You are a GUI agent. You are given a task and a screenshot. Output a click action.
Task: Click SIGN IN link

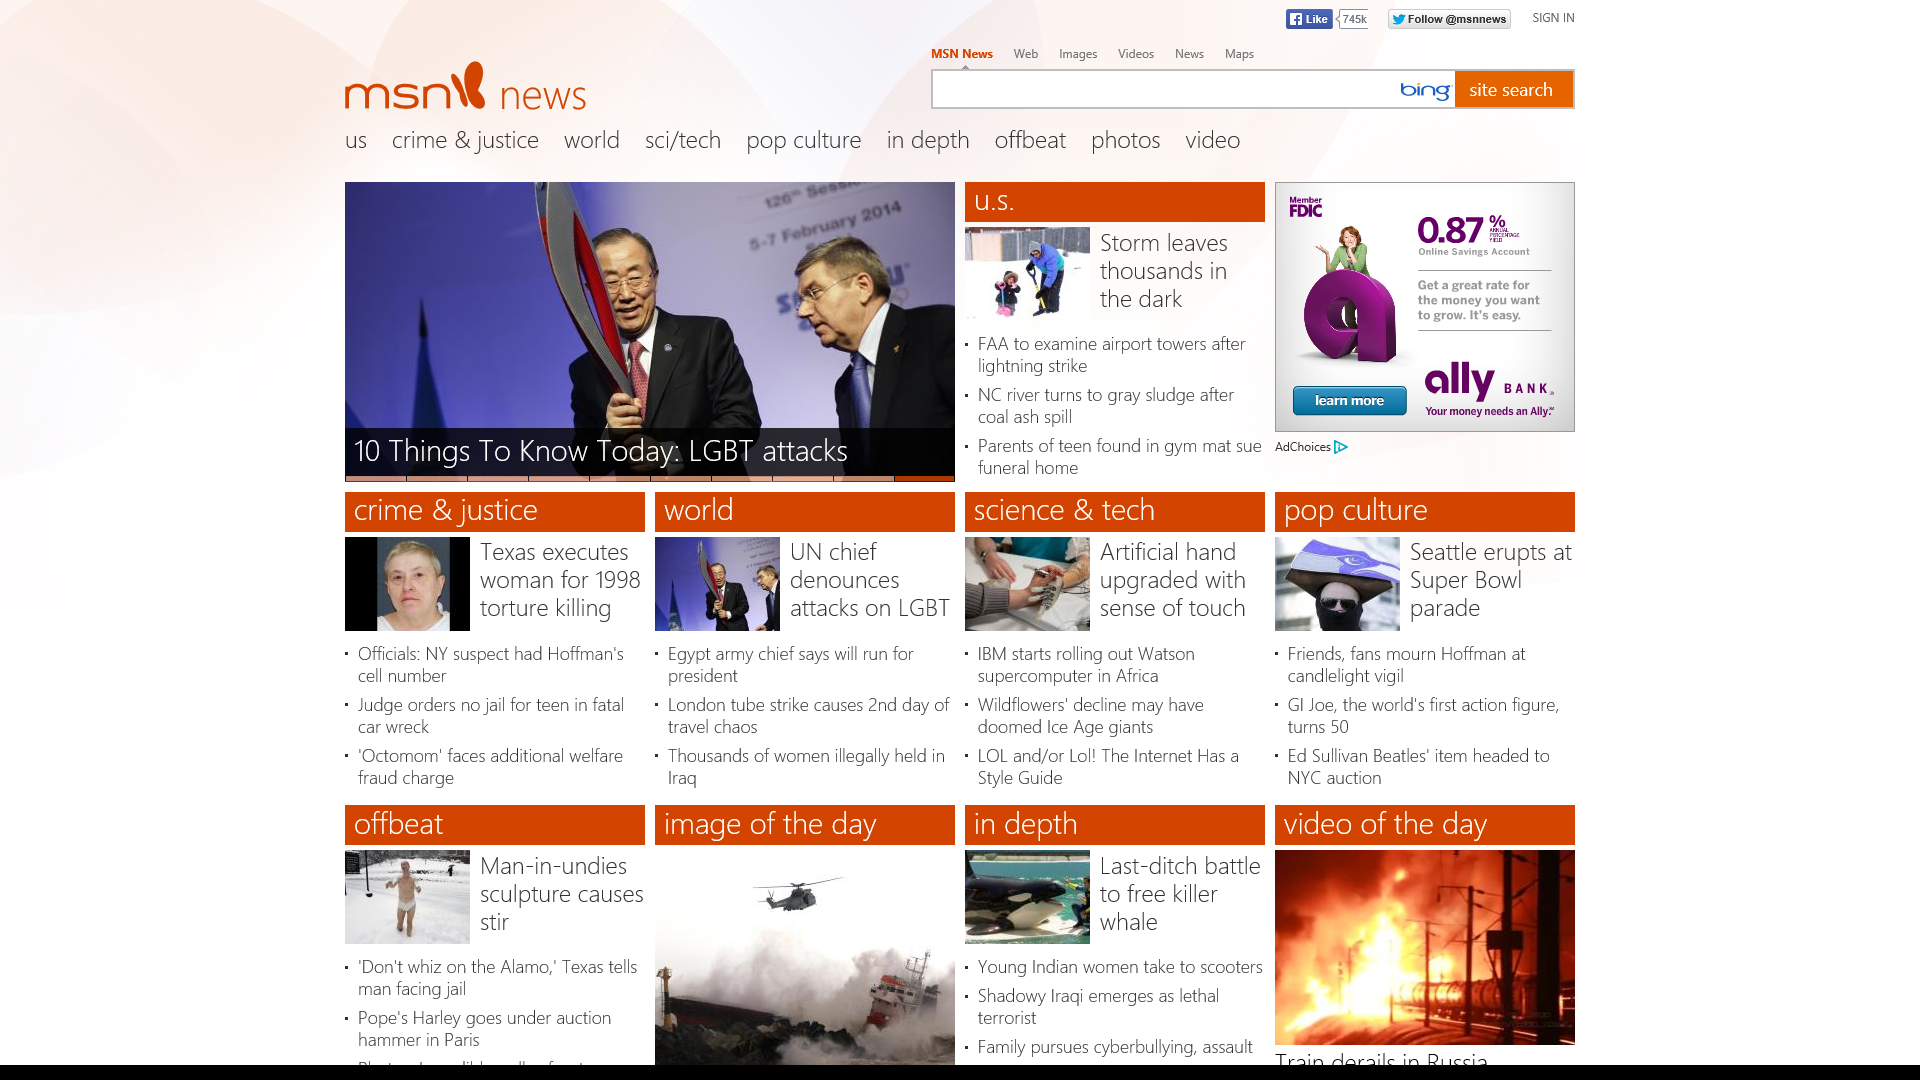point(1552,18)
